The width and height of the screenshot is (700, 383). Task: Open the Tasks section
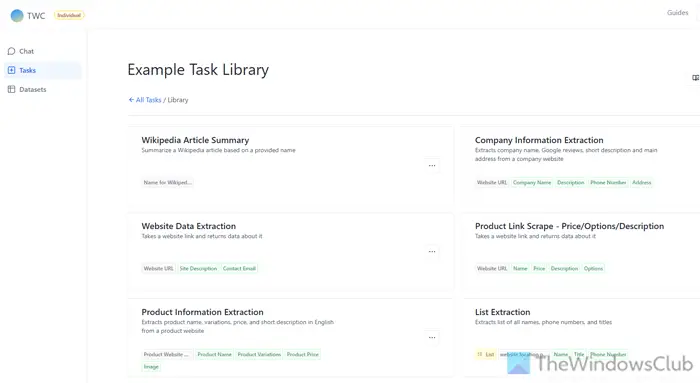[x=42, y=70]
